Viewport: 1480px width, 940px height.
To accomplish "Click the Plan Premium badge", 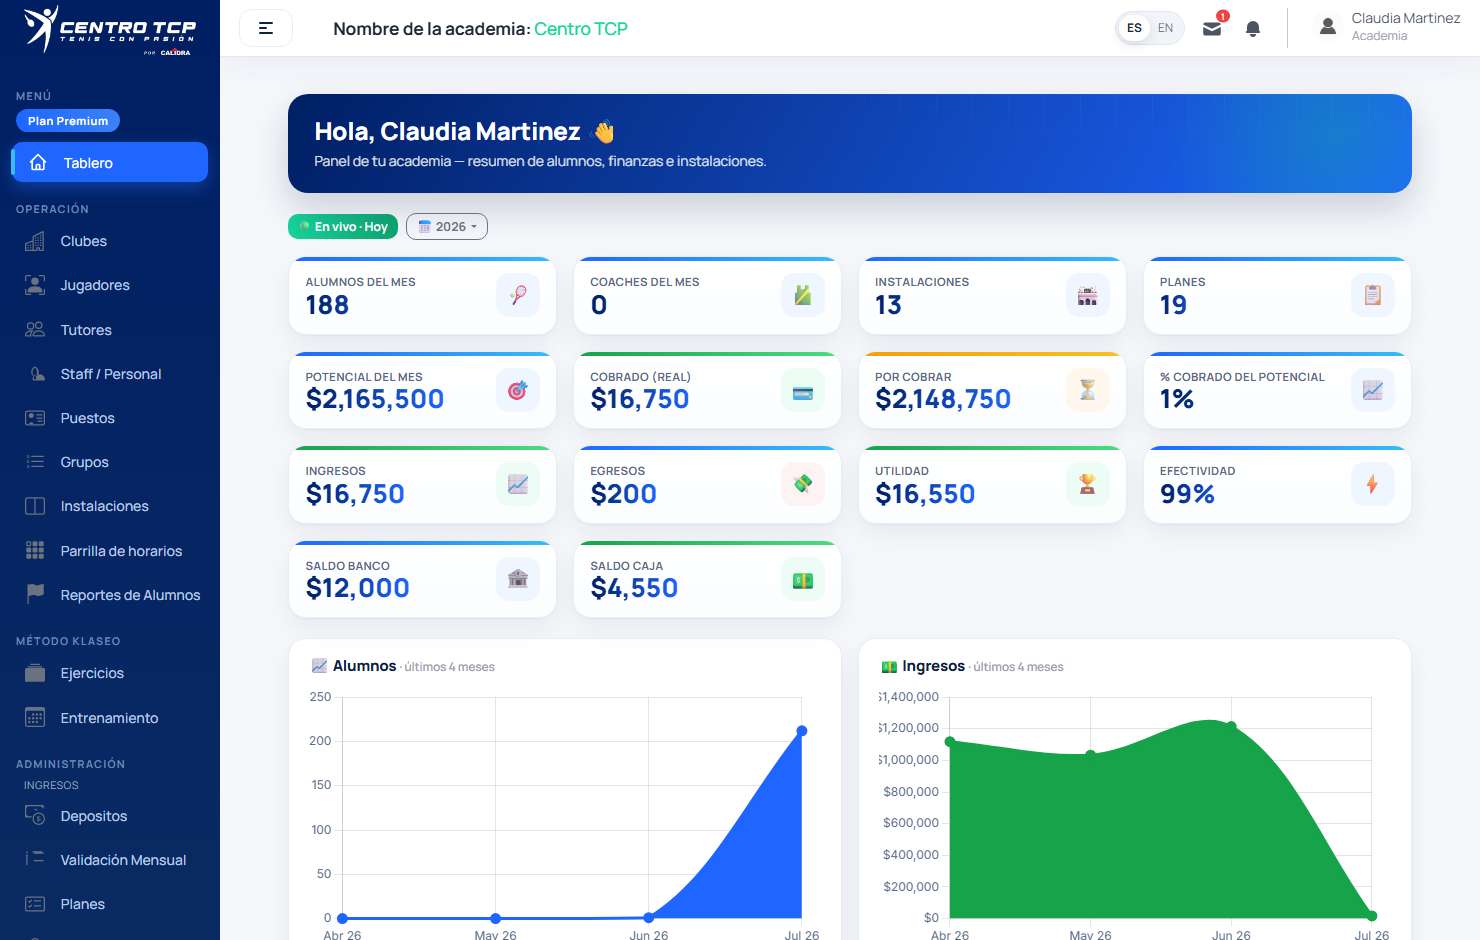I will tap(68, 121).
